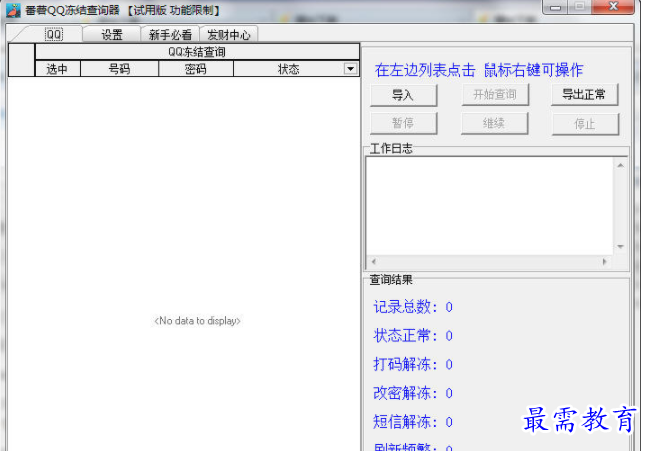Click the QQ冻结查询 band header
Viewport: 645px width, 451px height.
click(x=197, y=52)
